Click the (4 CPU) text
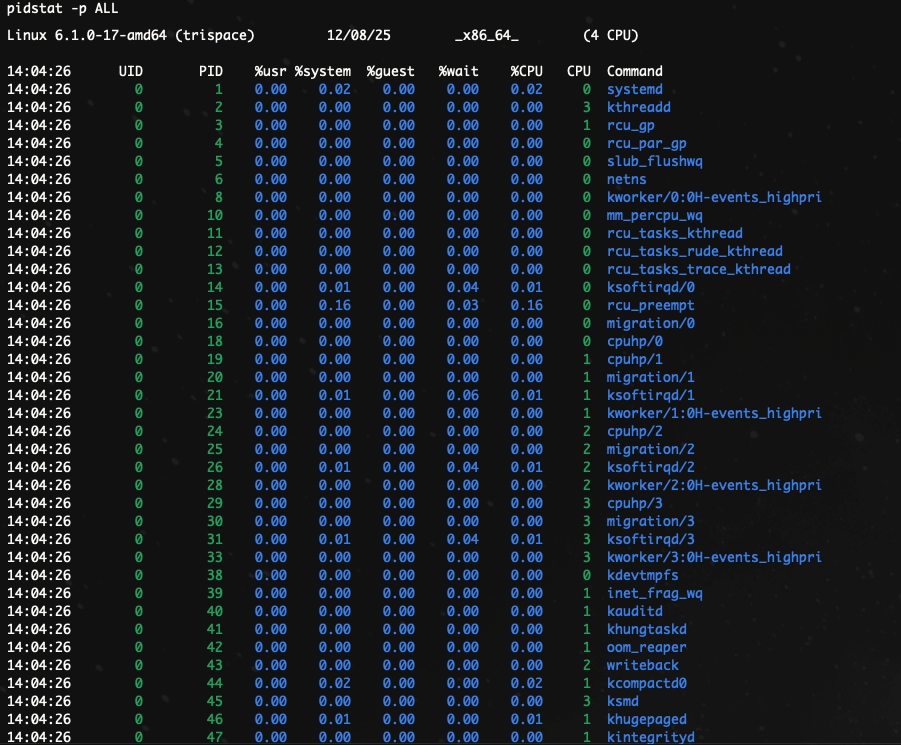 point(610,35)
